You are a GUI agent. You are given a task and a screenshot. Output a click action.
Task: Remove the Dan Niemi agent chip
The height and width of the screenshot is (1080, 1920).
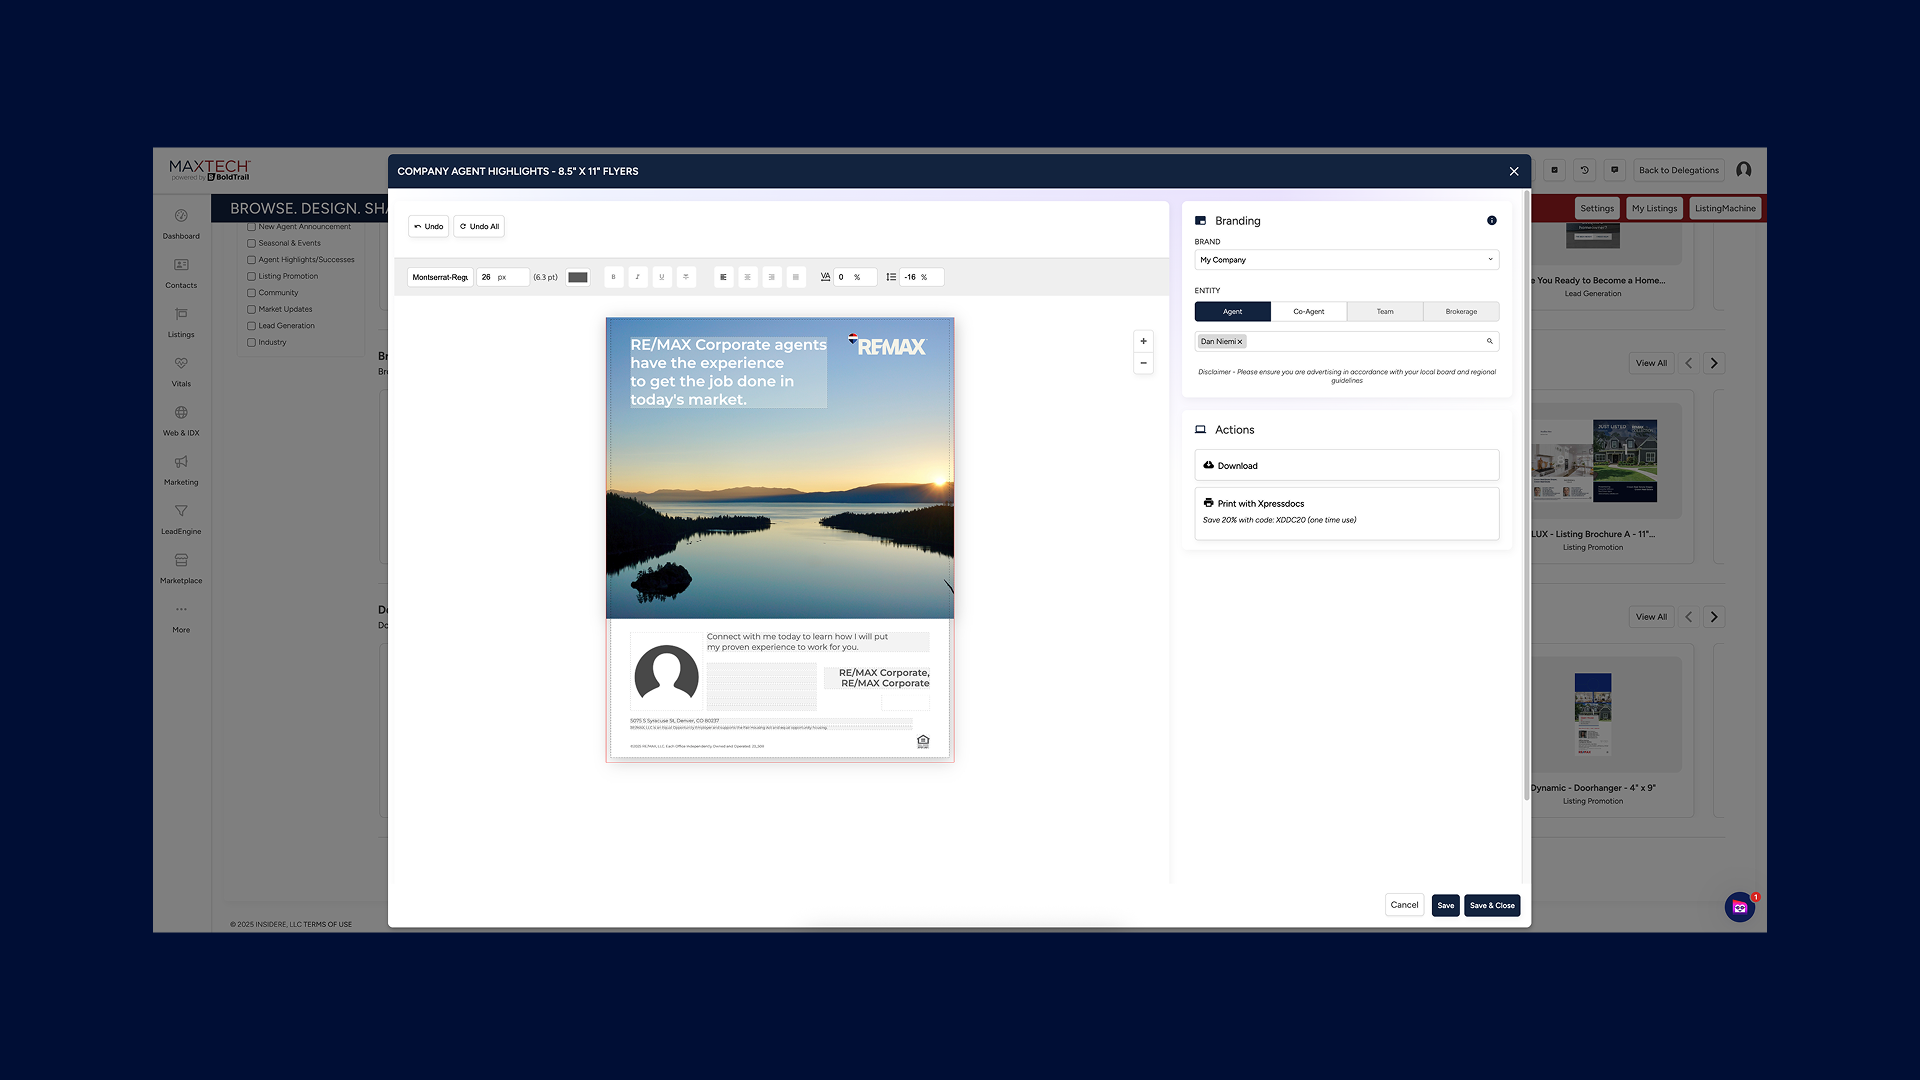coord(1240,341)
